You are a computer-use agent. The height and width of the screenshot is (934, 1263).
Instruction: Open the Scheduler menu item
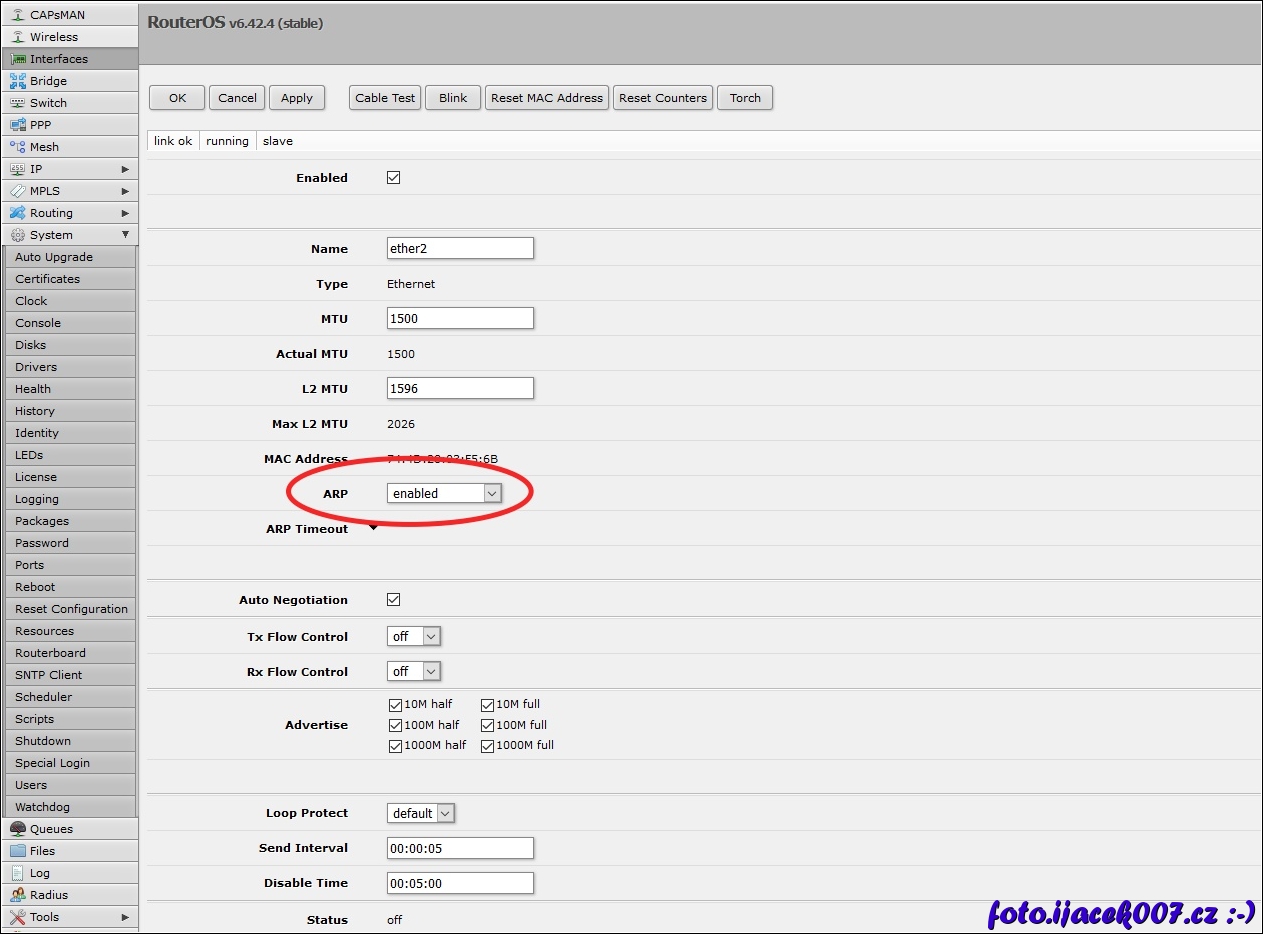(44, 697)
